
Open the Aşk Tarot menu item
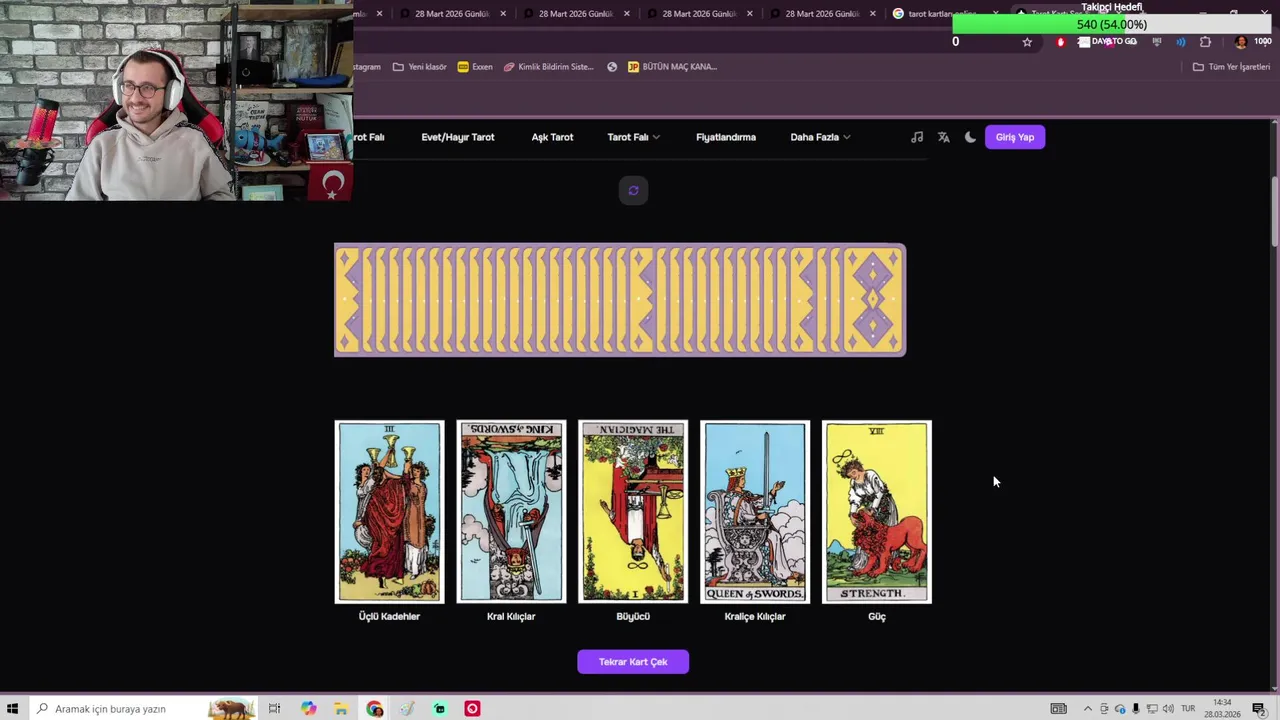552,137
